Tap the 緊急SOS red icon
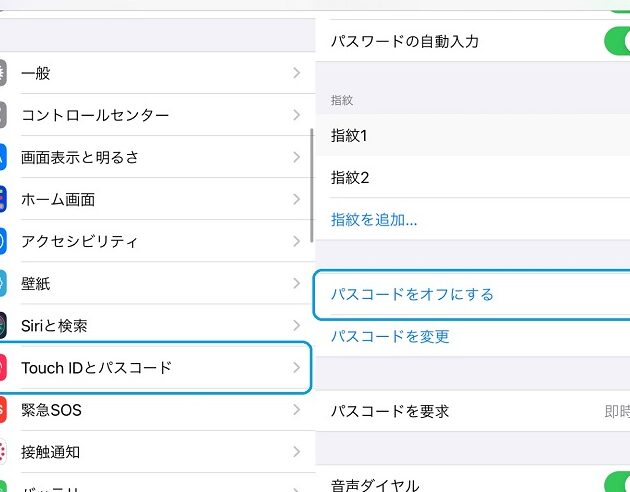 coord(3,410)
